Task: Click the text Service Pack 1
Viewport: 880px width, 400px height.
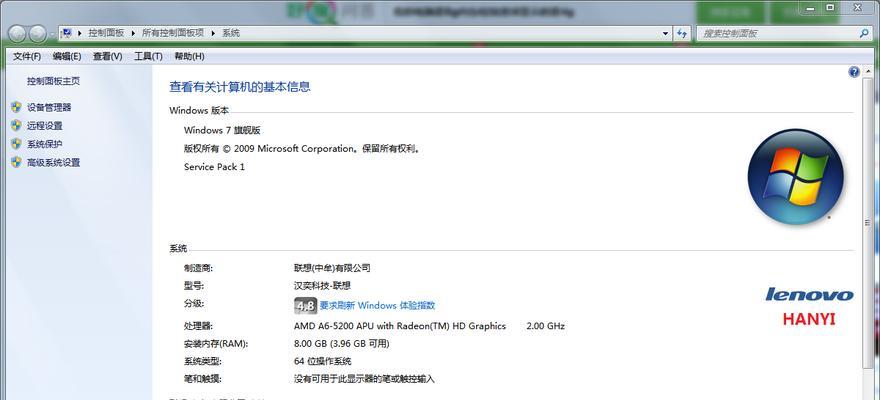Action: point(214,167)
